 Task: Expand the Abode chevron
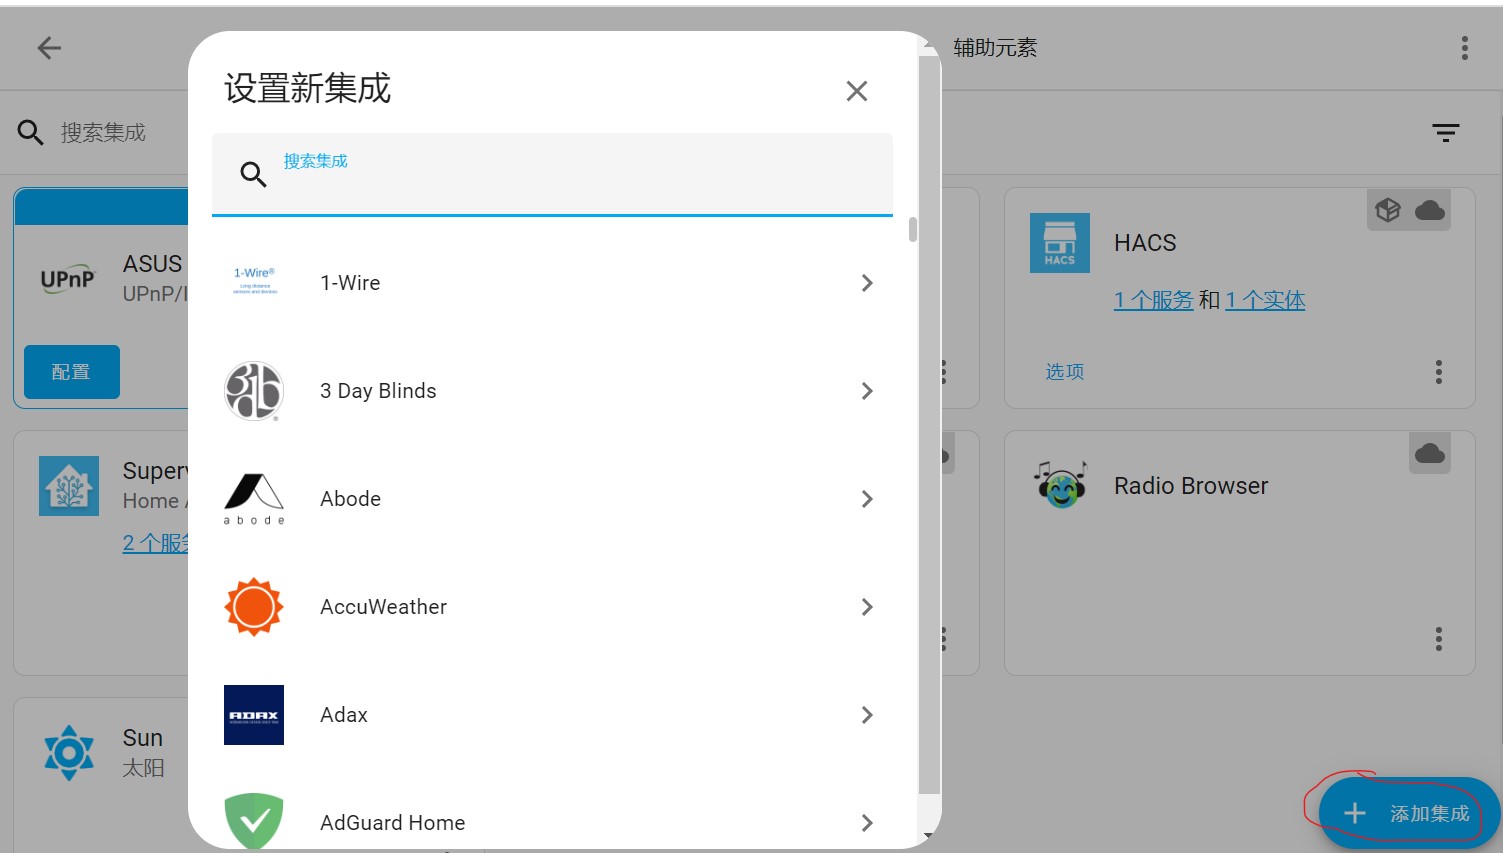click(x=867, y=499)
